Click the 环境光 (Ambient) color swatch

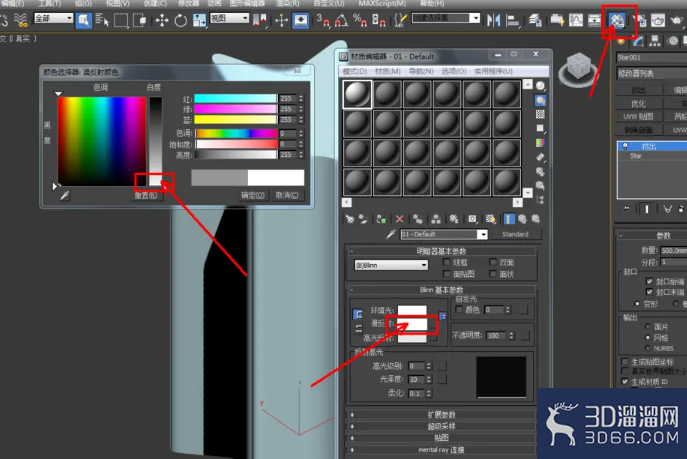coord(412,311)
